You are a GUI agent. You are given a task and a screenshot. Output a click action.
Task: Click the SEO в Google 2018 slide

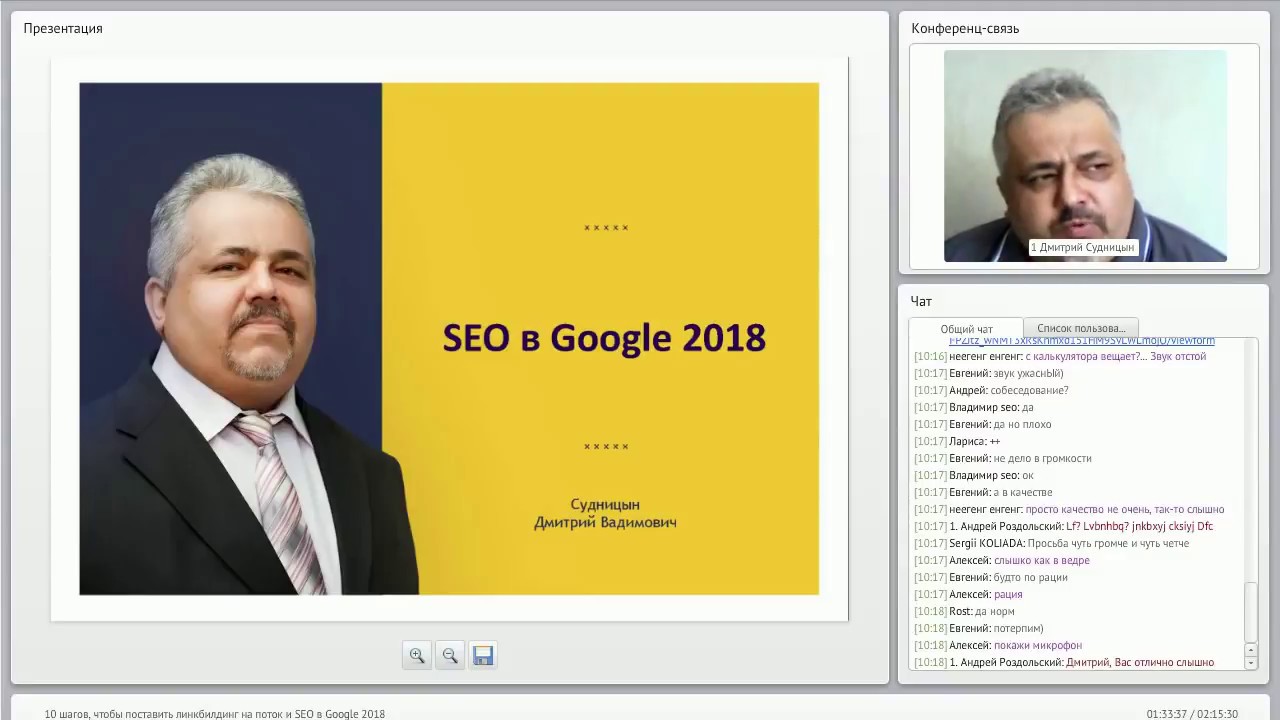[x=449, y=339]
